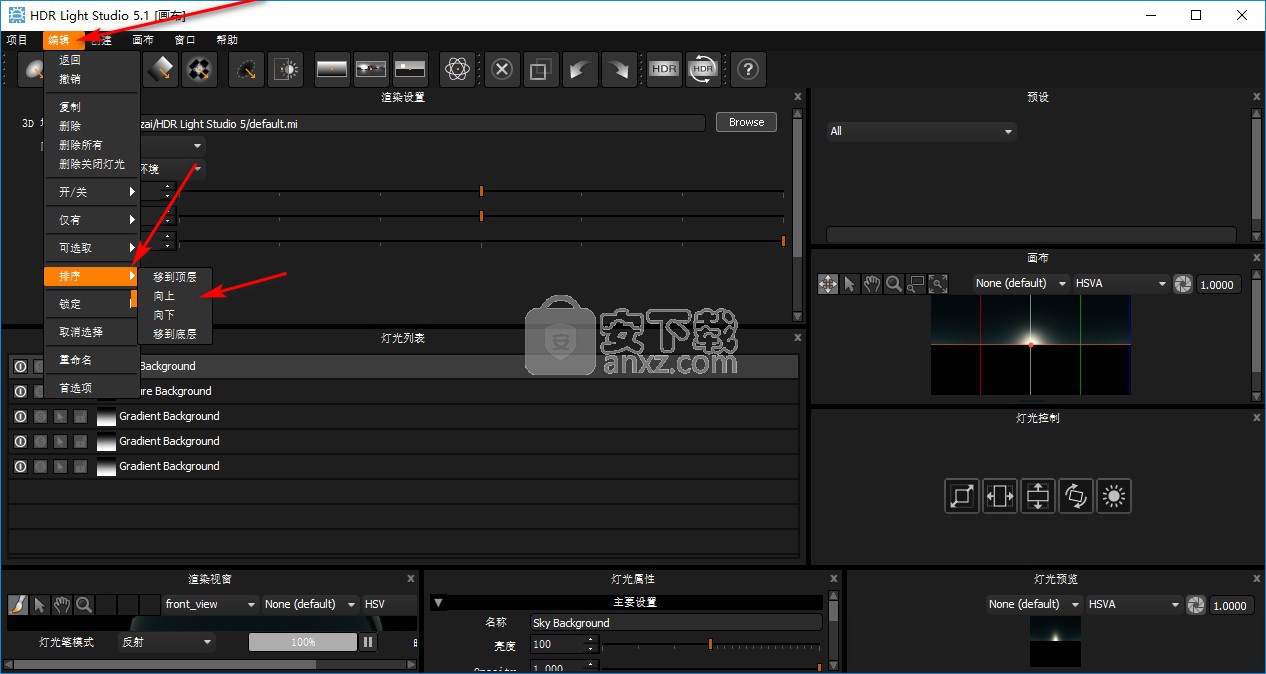Toggle selectable arrow for first Gradient Background
This screenshot has width=1266, height=674.
point(60,416)
